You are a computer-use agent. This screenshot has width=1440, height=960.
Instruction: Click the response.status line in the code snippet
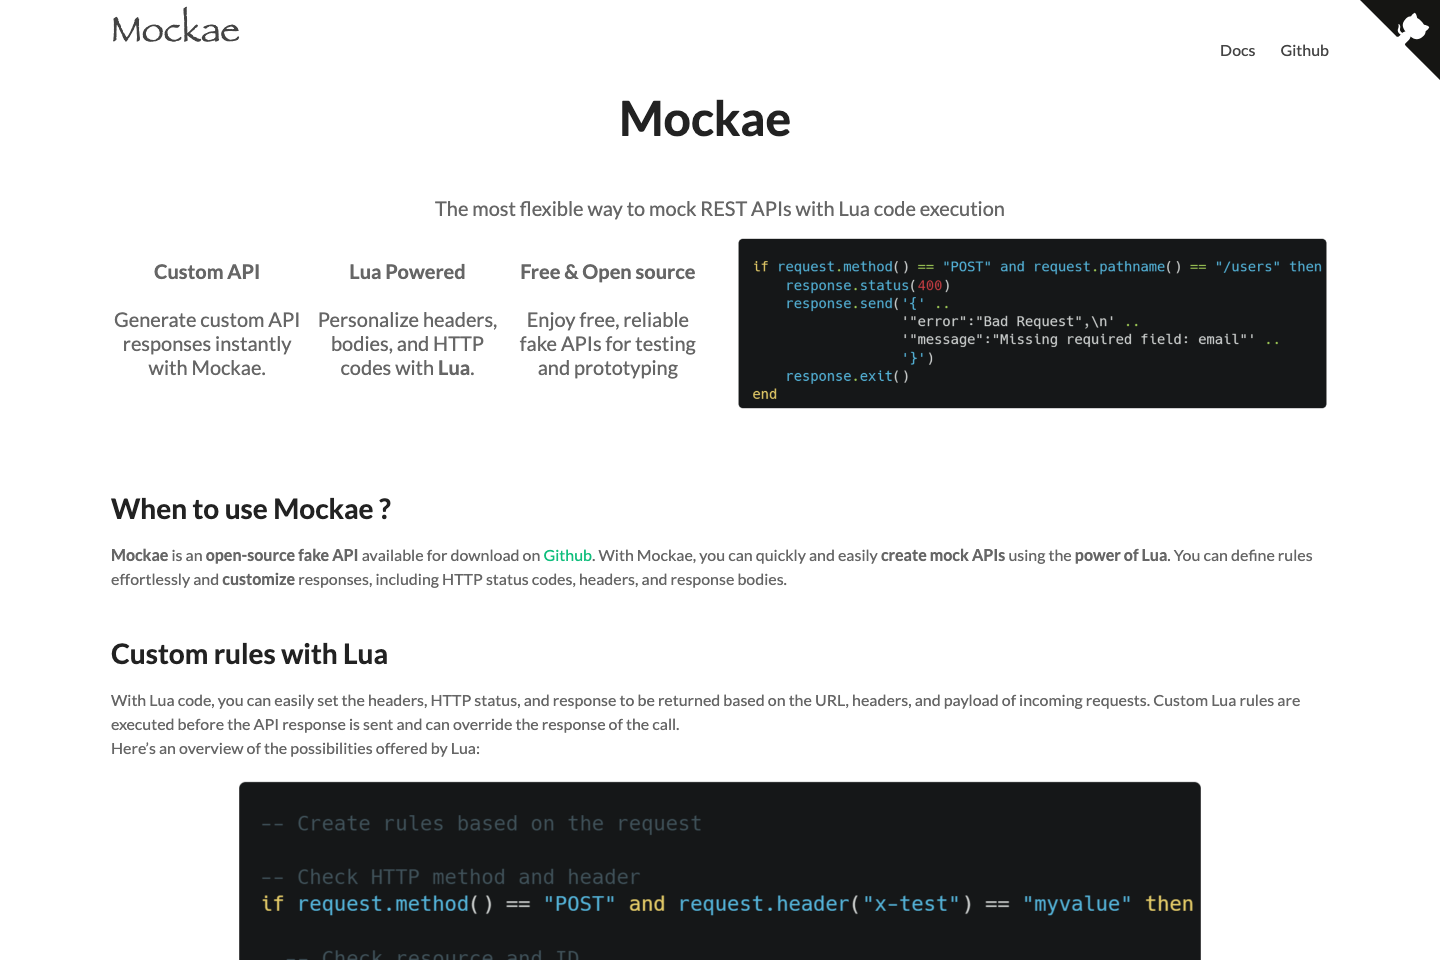[867, 285]
